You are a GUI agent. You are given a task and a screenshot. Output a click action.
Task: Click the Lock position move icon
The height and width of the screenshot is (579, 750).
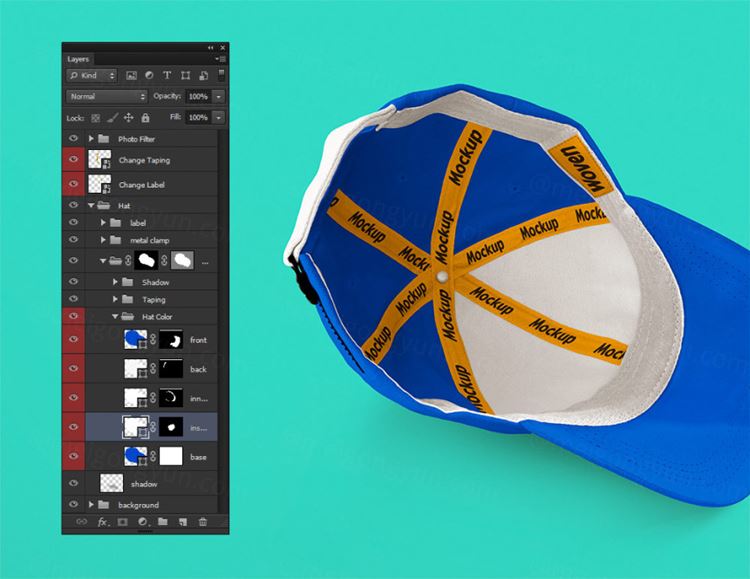(x=129, y=117)
